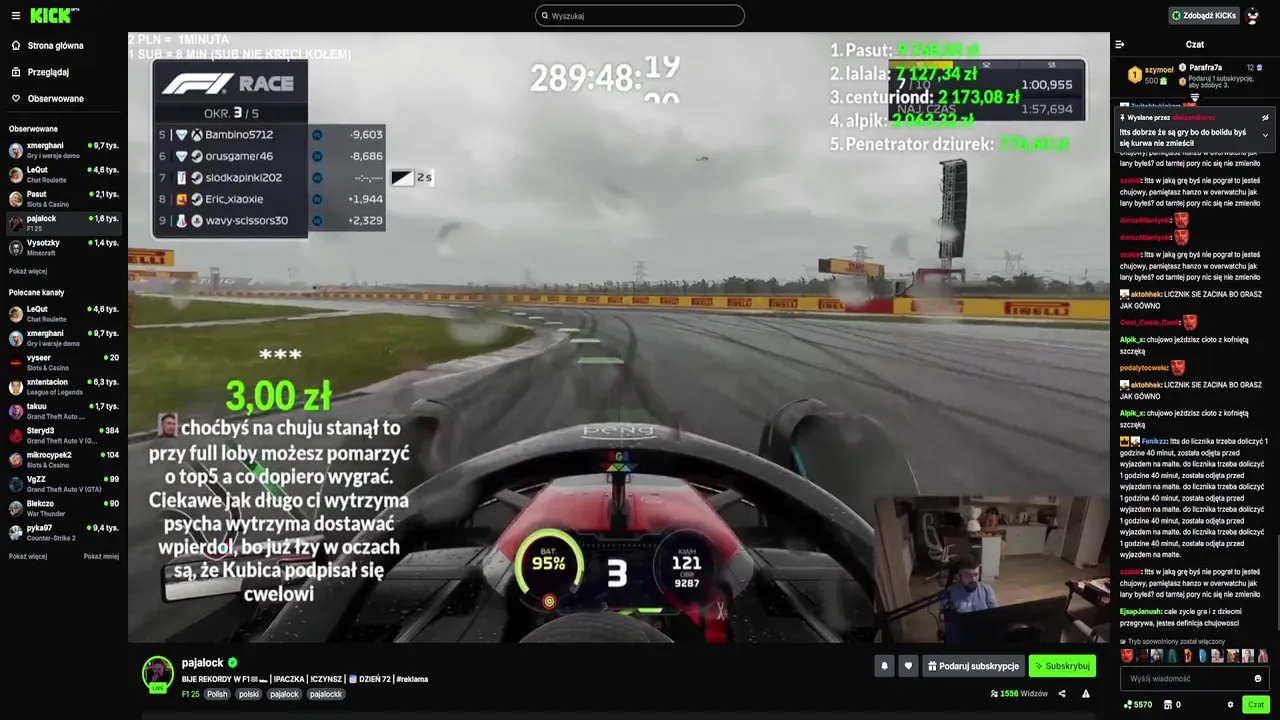Image resolution: width=1280 pixels, height=720 pixels.
Task: Open the hamburger menu next to the Kick logo
Action: pyautogui.click(x=15, y=16)
